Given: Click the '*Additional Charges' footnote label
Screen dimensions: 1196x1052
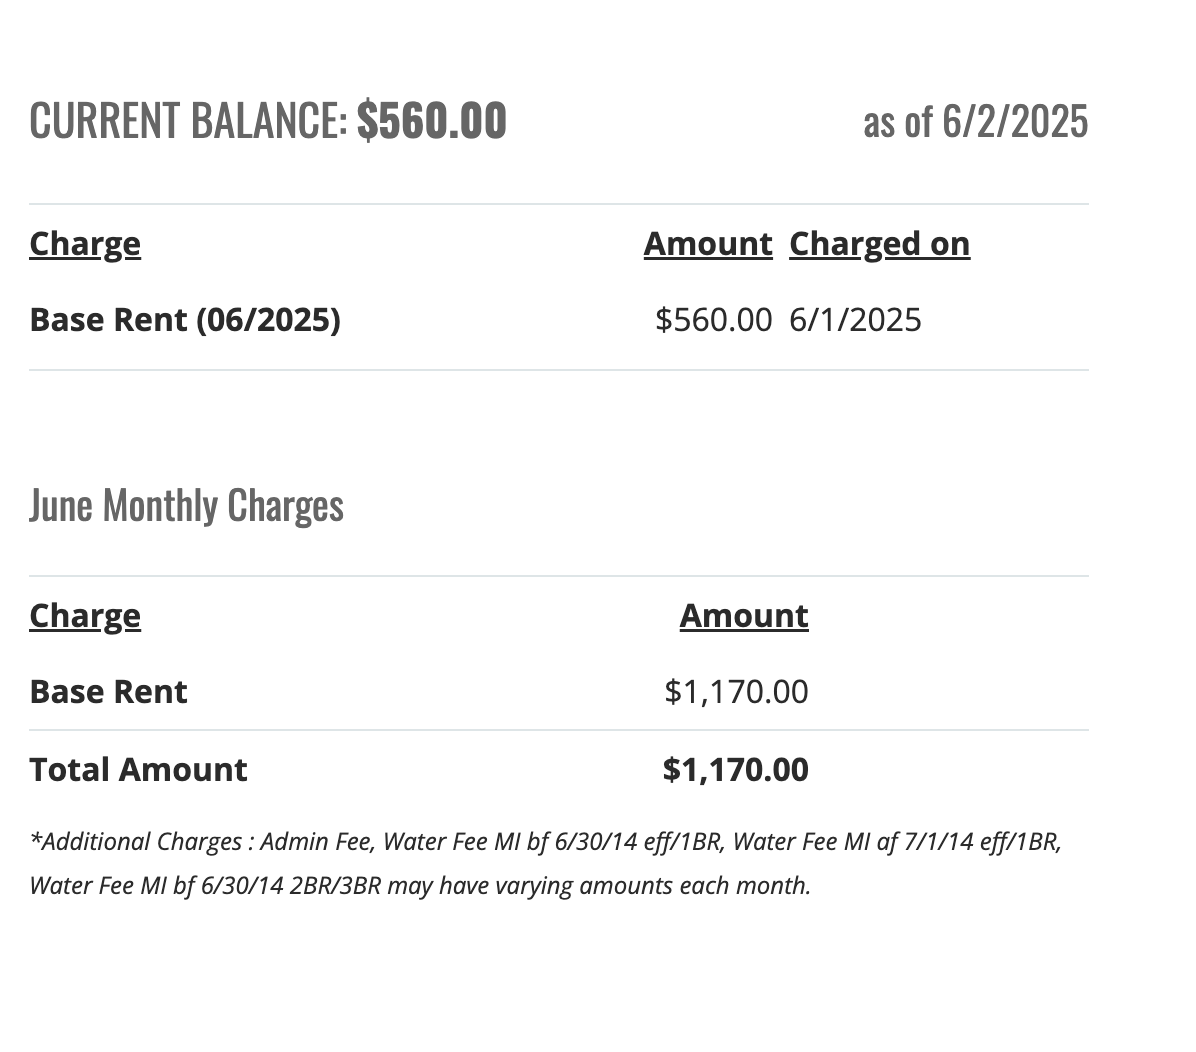Looking at the screenshot, I should coord(135,842).
